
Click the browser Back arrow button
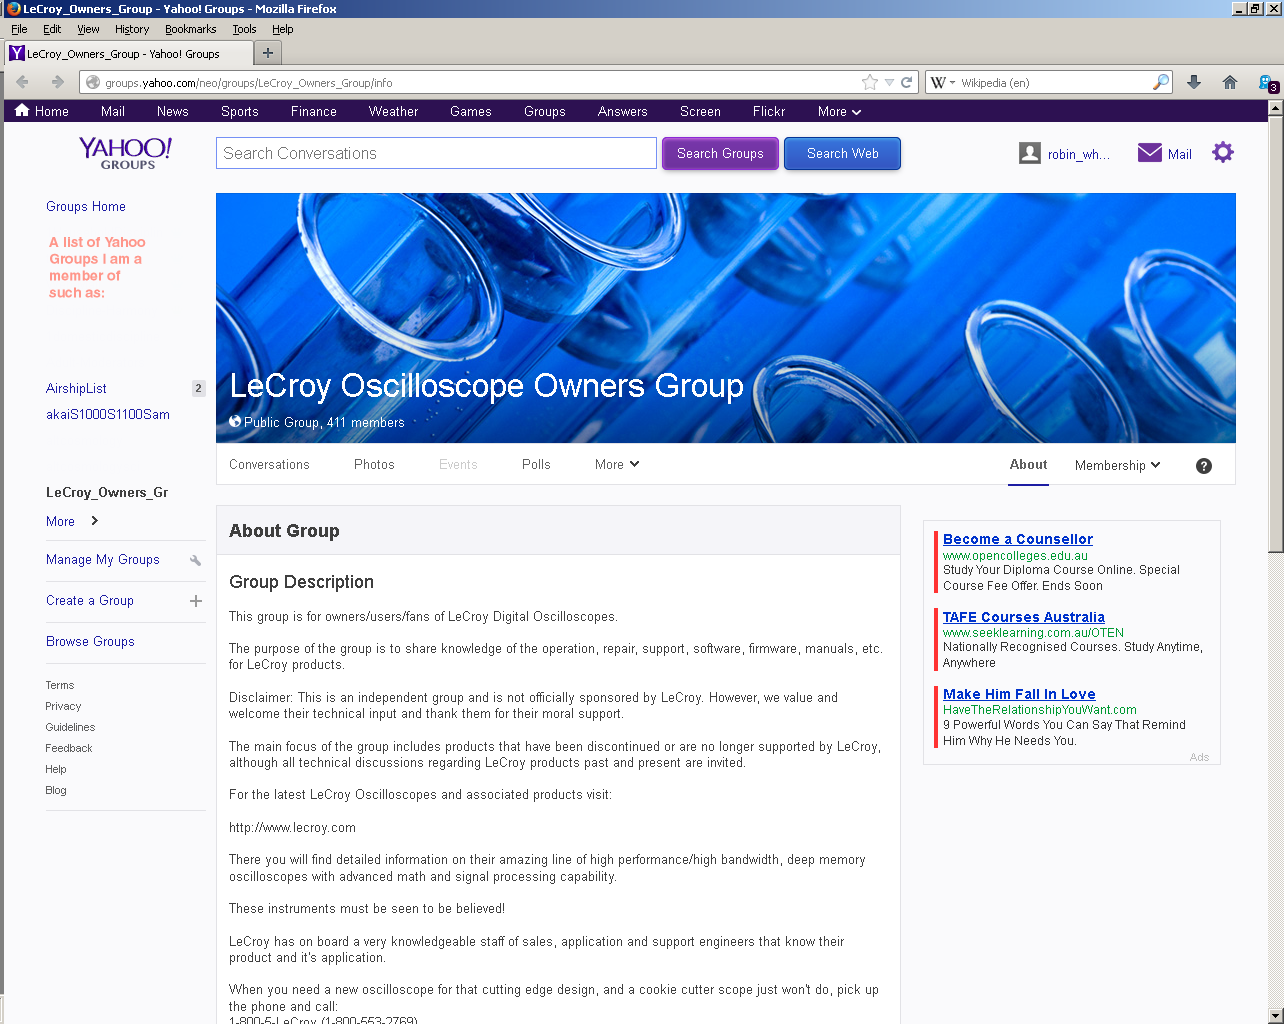[x=23, y=83]
